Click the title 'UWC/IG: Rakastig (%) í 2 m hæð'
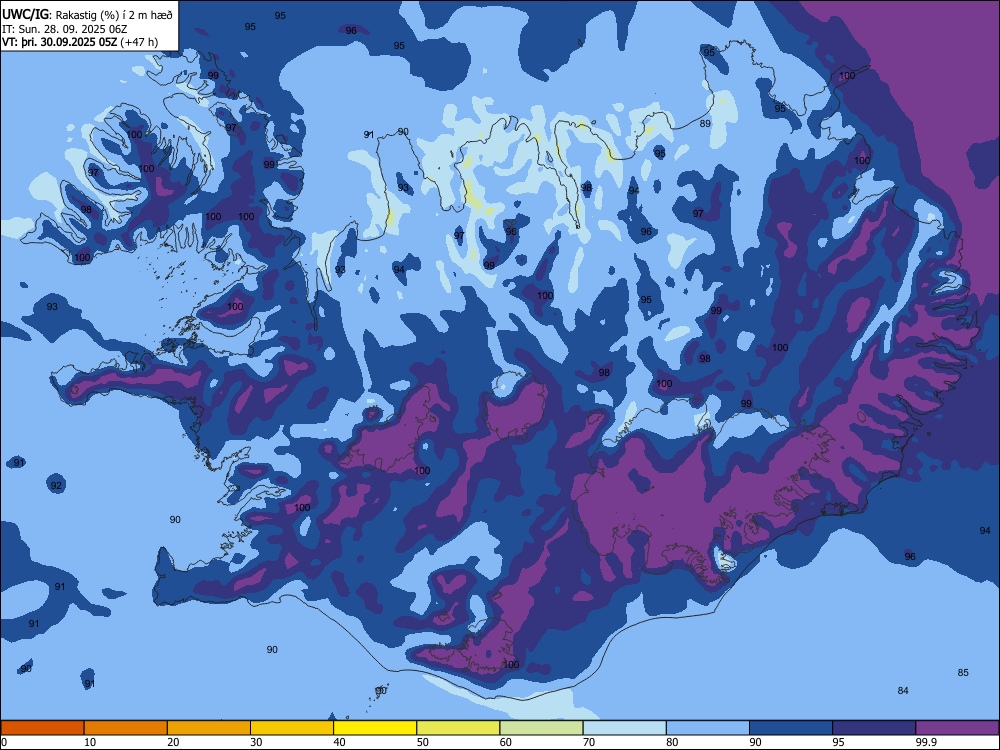 87,15
